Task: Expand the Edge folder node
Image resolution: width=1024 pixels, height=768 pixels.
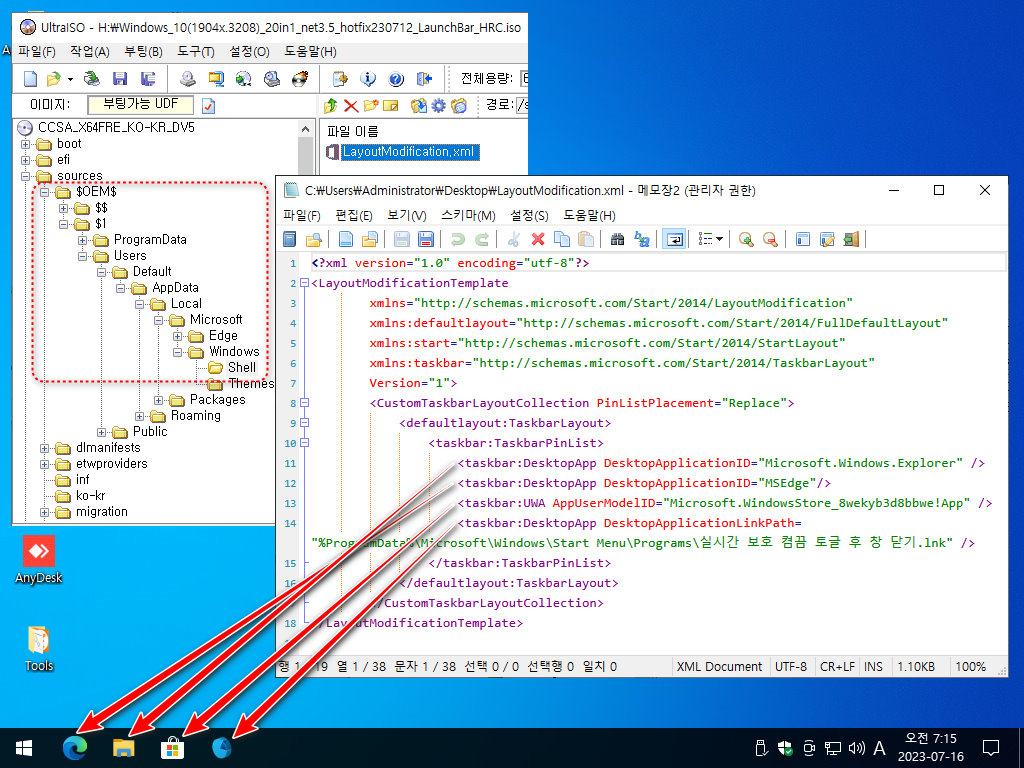Action: tap(178, 336)
